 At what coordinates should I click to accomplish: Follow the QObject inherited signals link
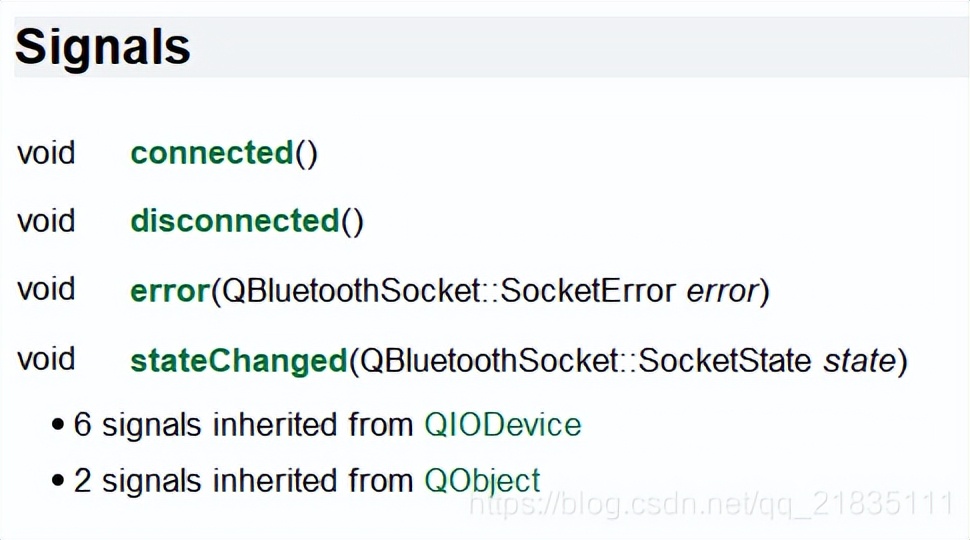coord(482,480)
